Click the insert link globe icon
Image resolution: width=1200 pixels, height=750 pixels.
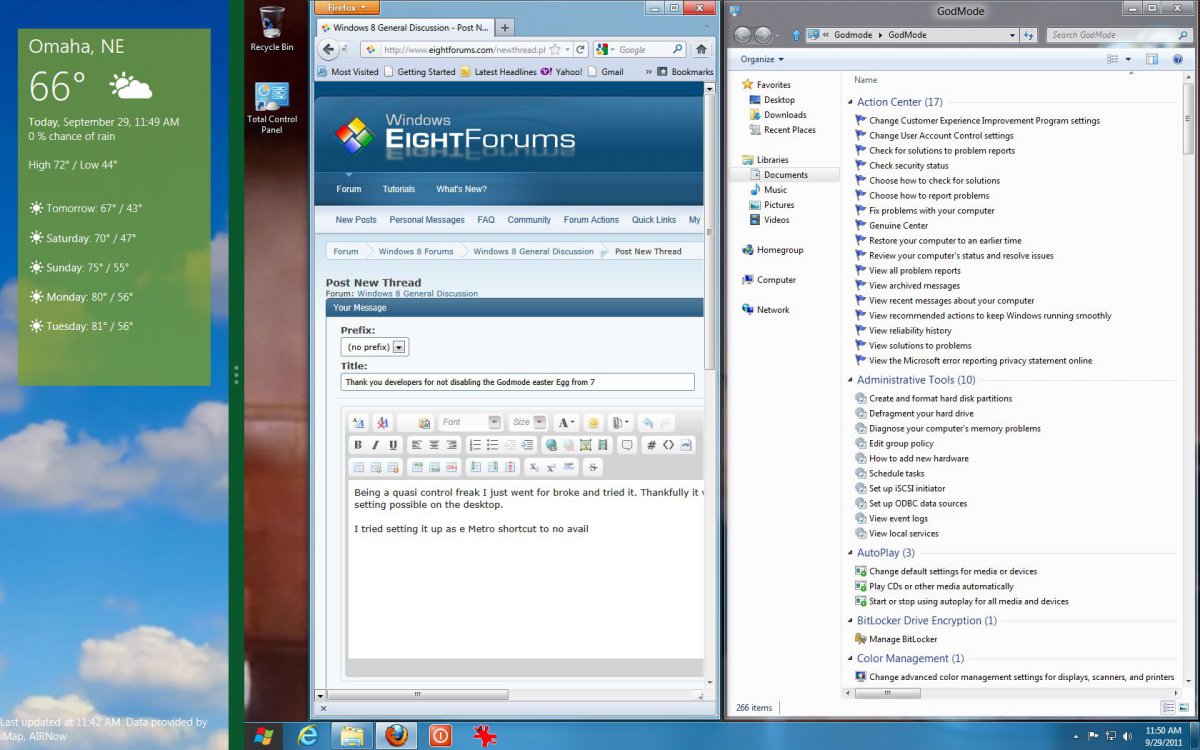pyautogui.click(x=551, y=445)
